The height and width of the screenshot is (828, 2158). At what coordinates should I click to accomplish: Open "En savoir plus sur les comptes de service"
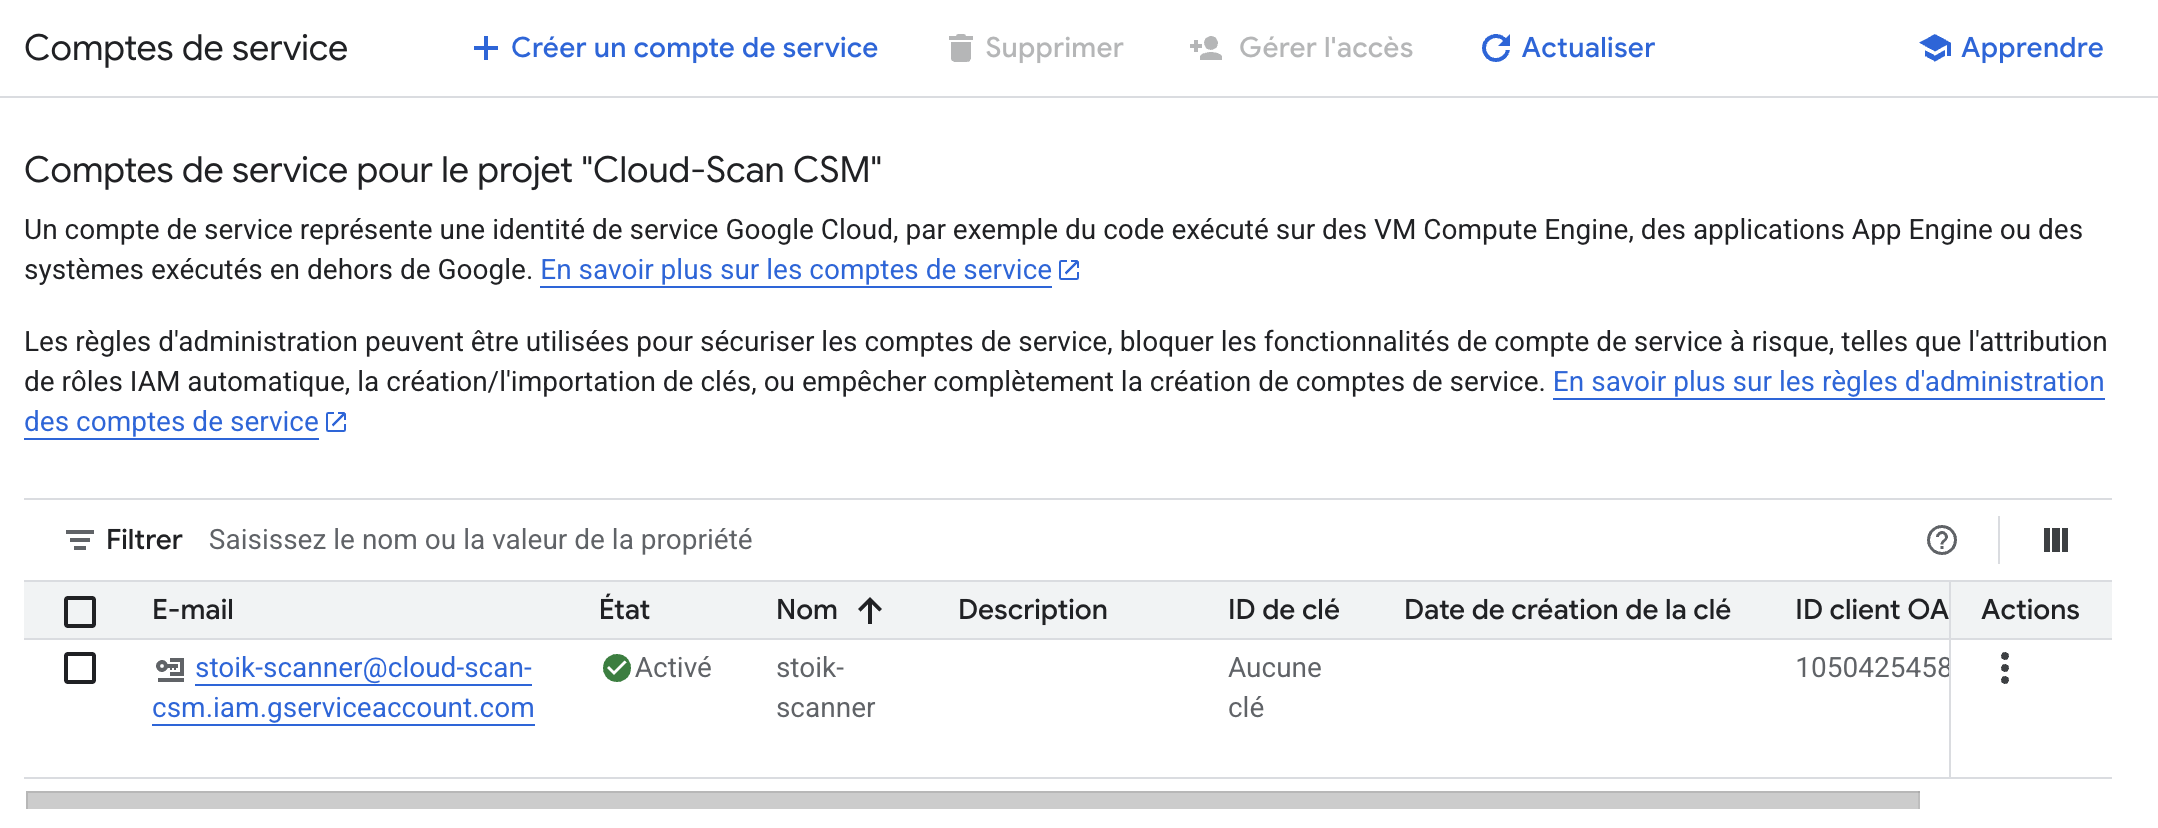coord(796,270)
